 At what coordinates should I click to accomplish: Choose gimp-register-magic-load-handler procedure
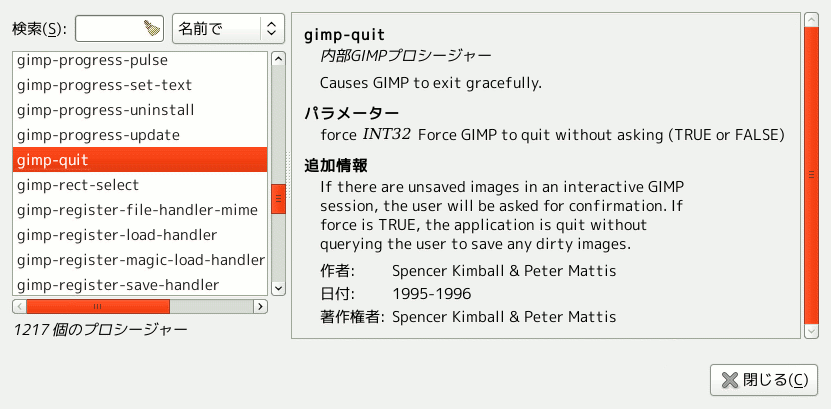click(140, 260)
